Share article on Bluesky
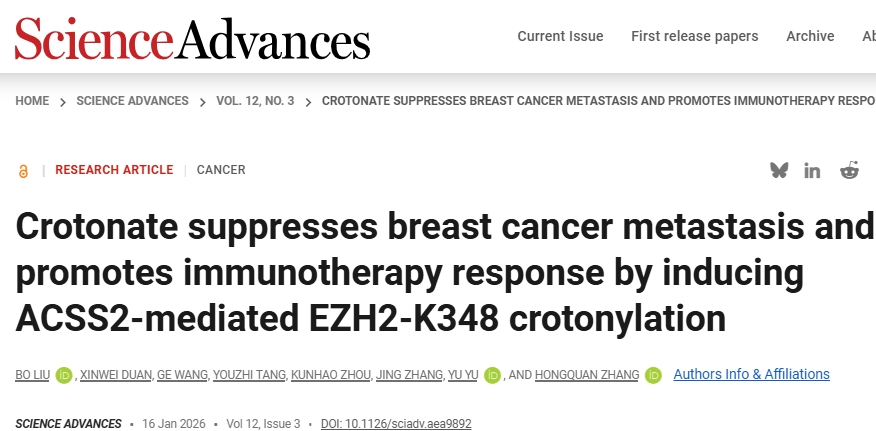Viewport: 876px width, 431px height. pos(779,170)
